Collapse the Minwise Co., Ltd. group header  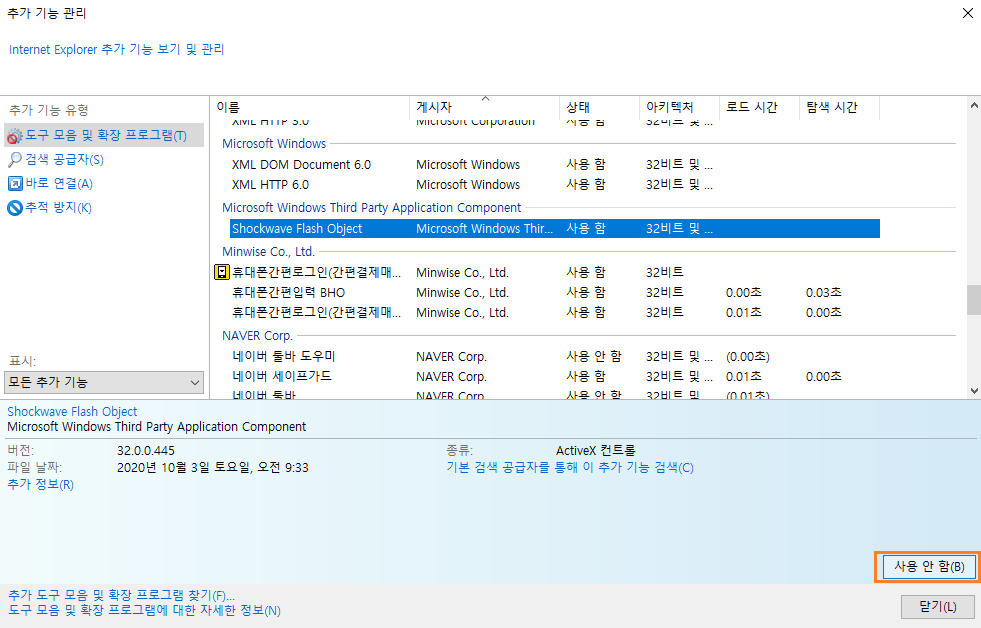click(x=268, y=251)
